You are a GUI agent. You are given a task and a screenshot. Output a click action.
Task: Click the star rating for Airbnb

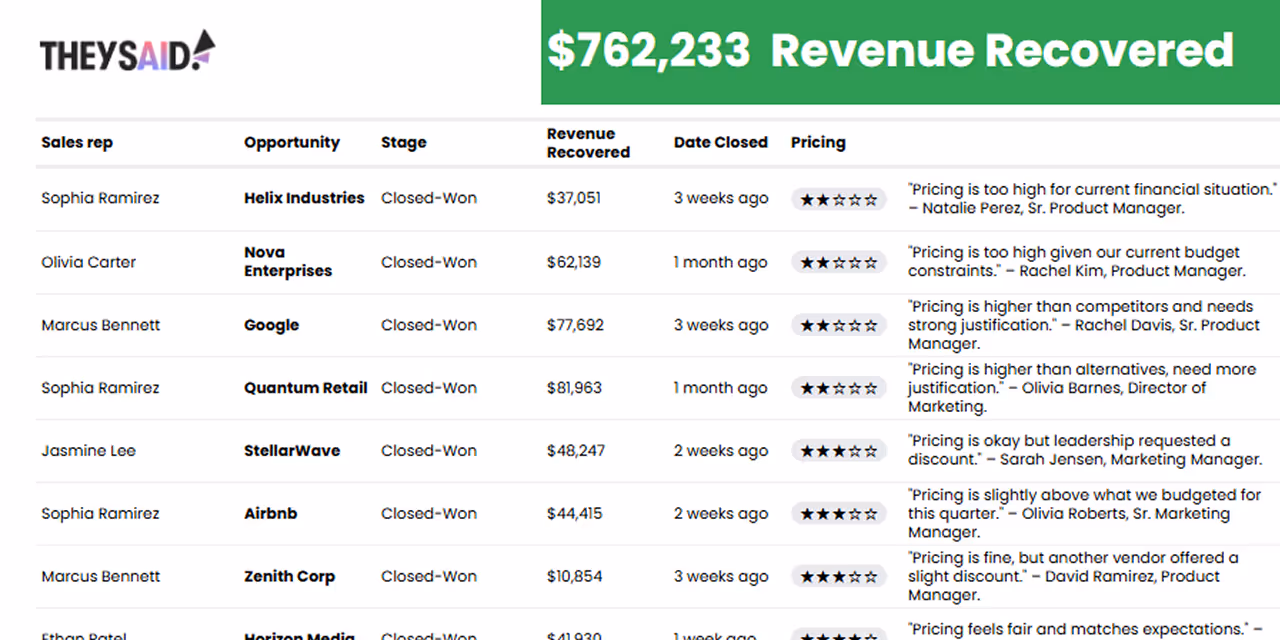point(839,514)
